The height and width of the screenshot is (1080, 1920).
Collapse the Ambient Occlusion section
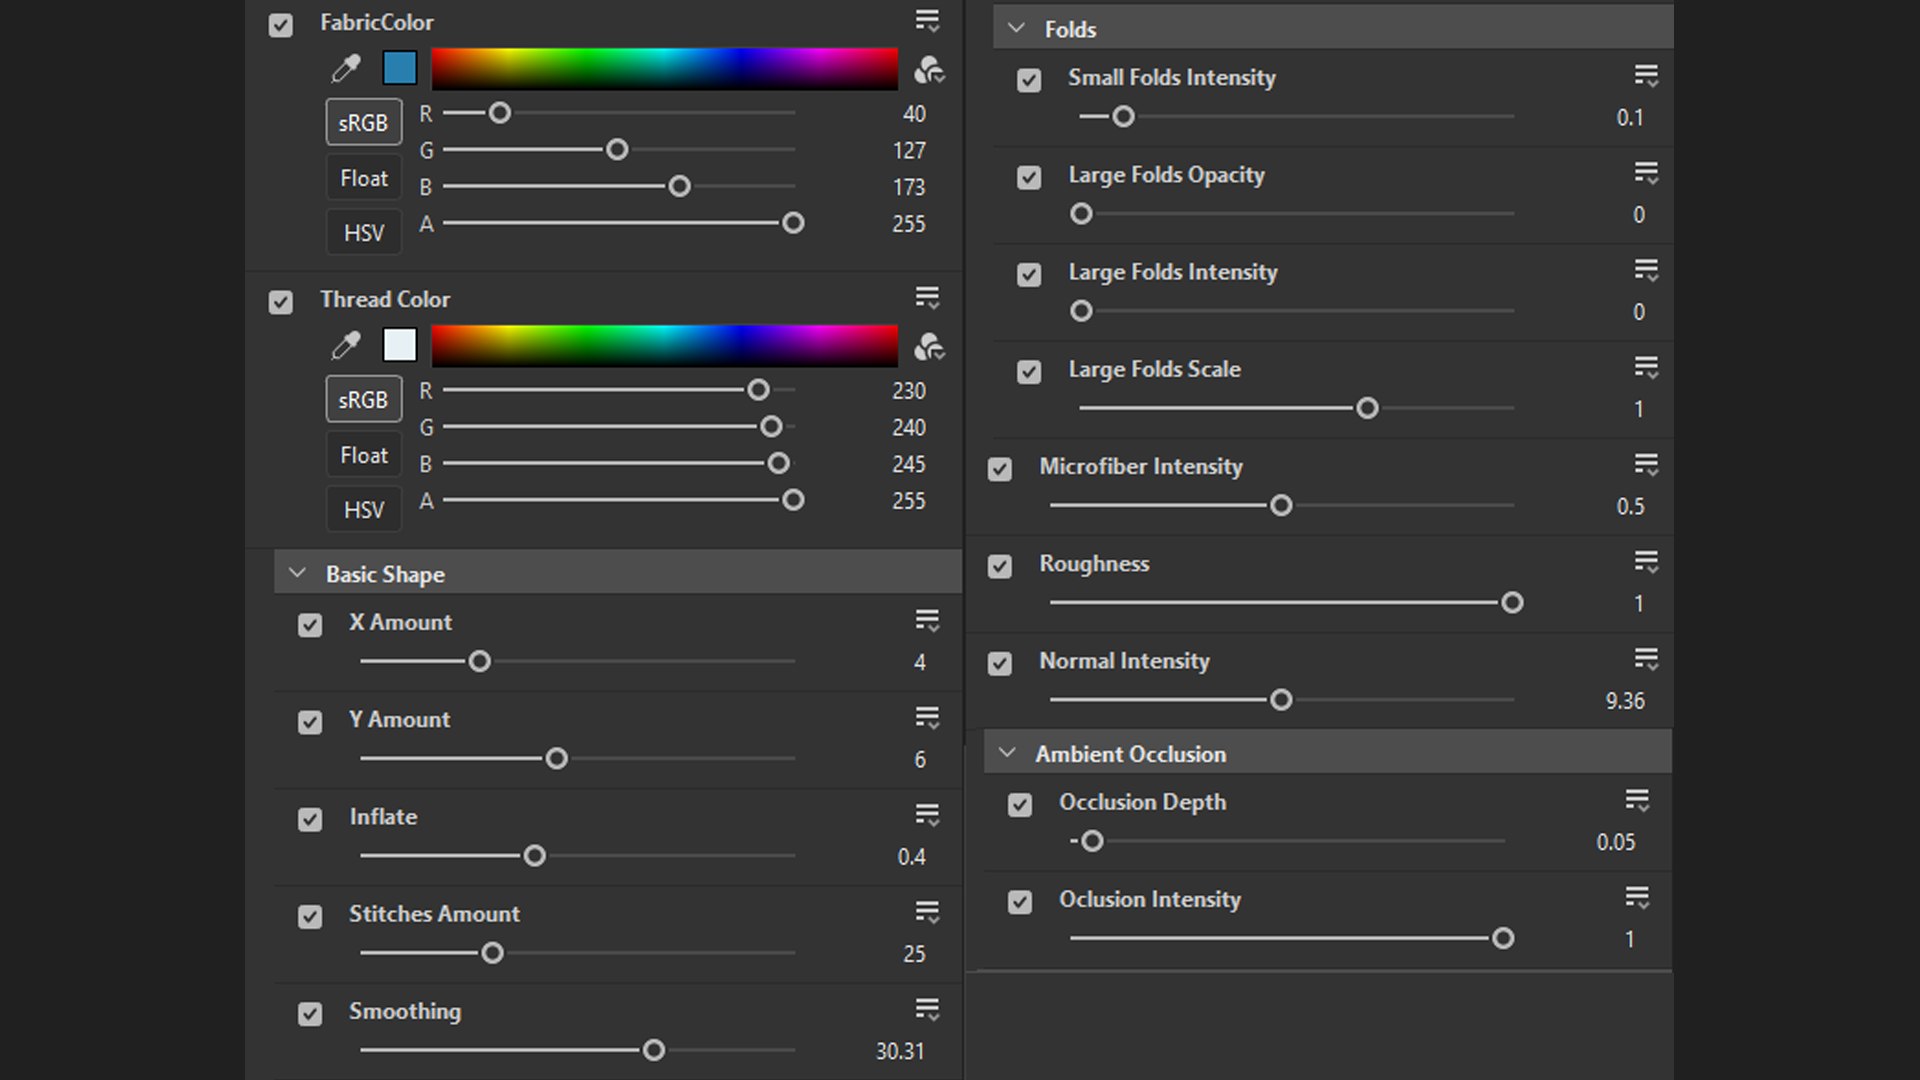click(x=1007, y=753)
